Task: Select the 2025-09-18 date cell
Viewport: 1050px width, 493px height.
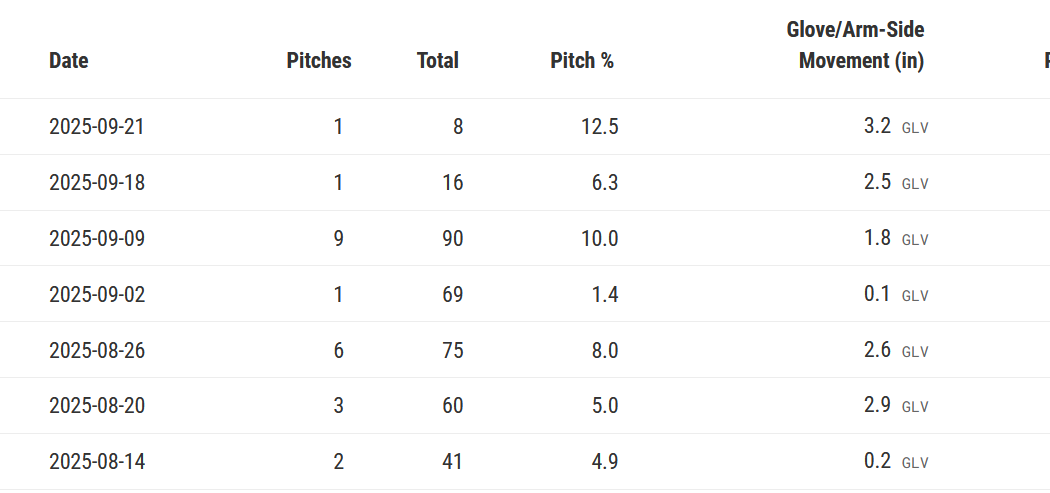Action: tap(104, 183)
